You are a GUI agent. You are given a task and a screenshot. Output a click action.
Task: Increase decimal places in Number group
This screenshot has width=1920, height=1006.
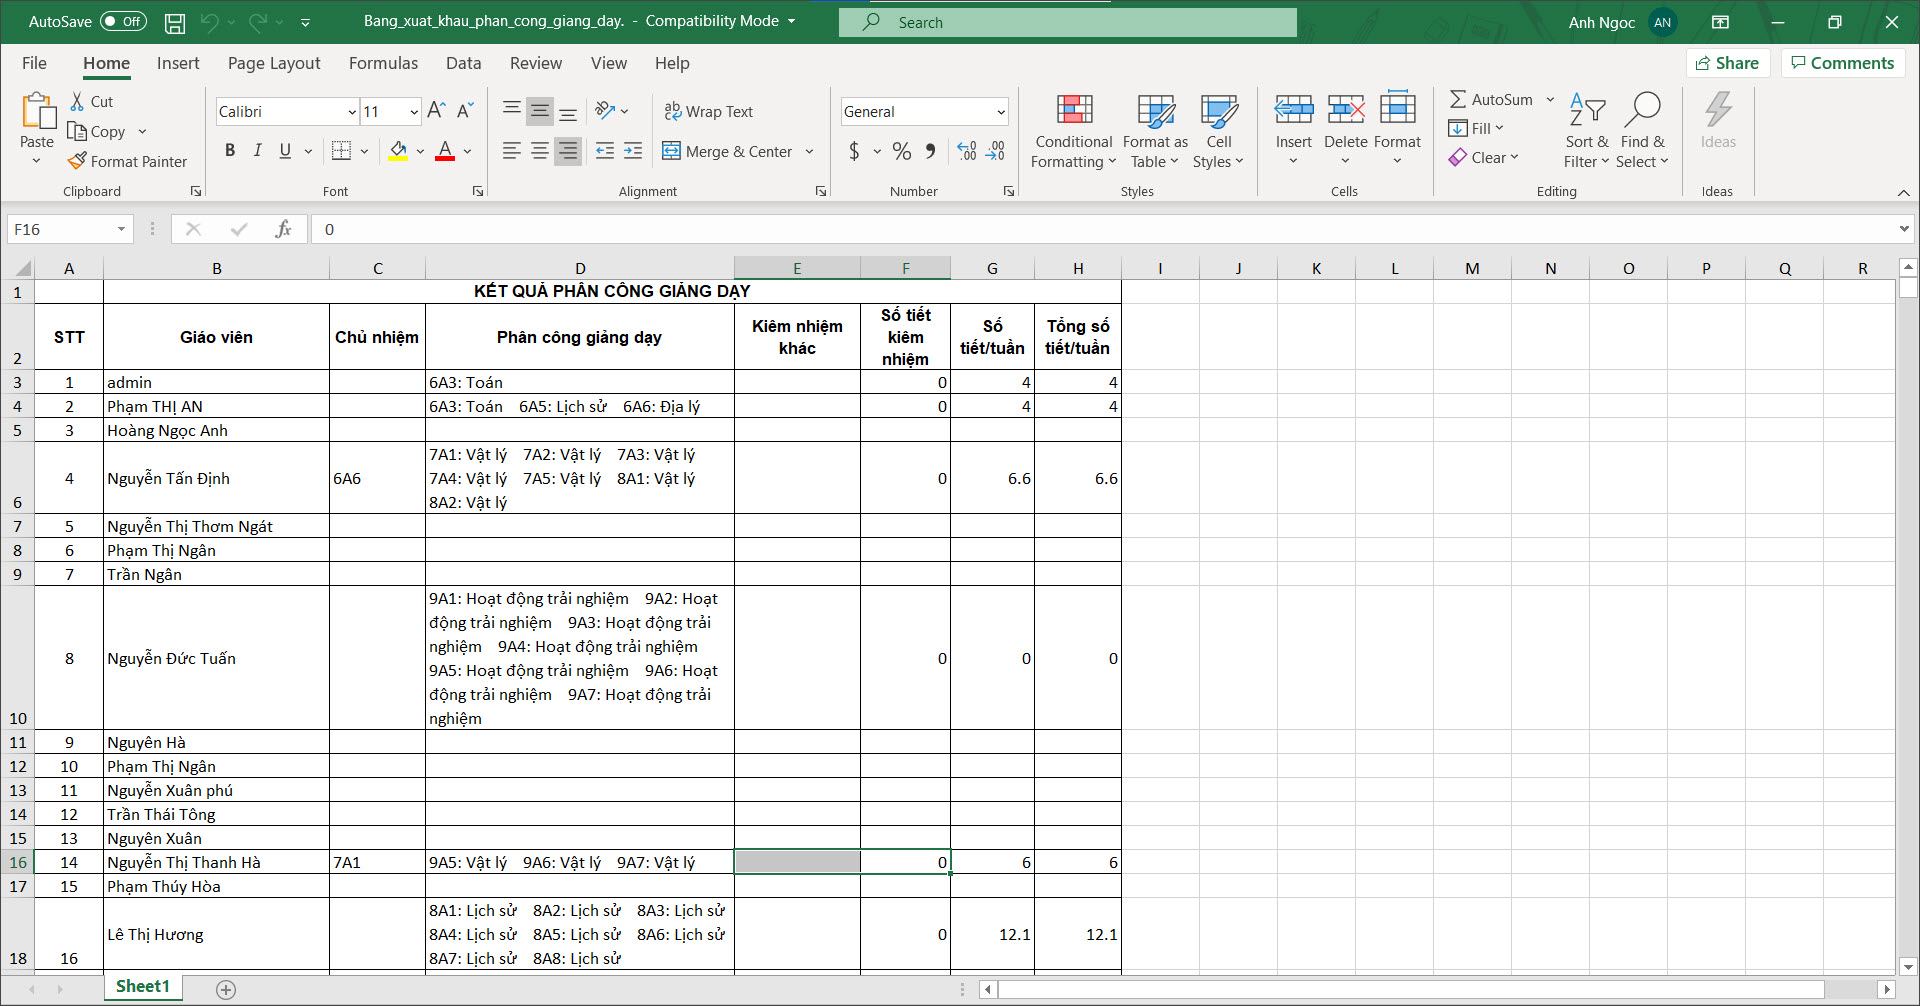pos(966,151)
